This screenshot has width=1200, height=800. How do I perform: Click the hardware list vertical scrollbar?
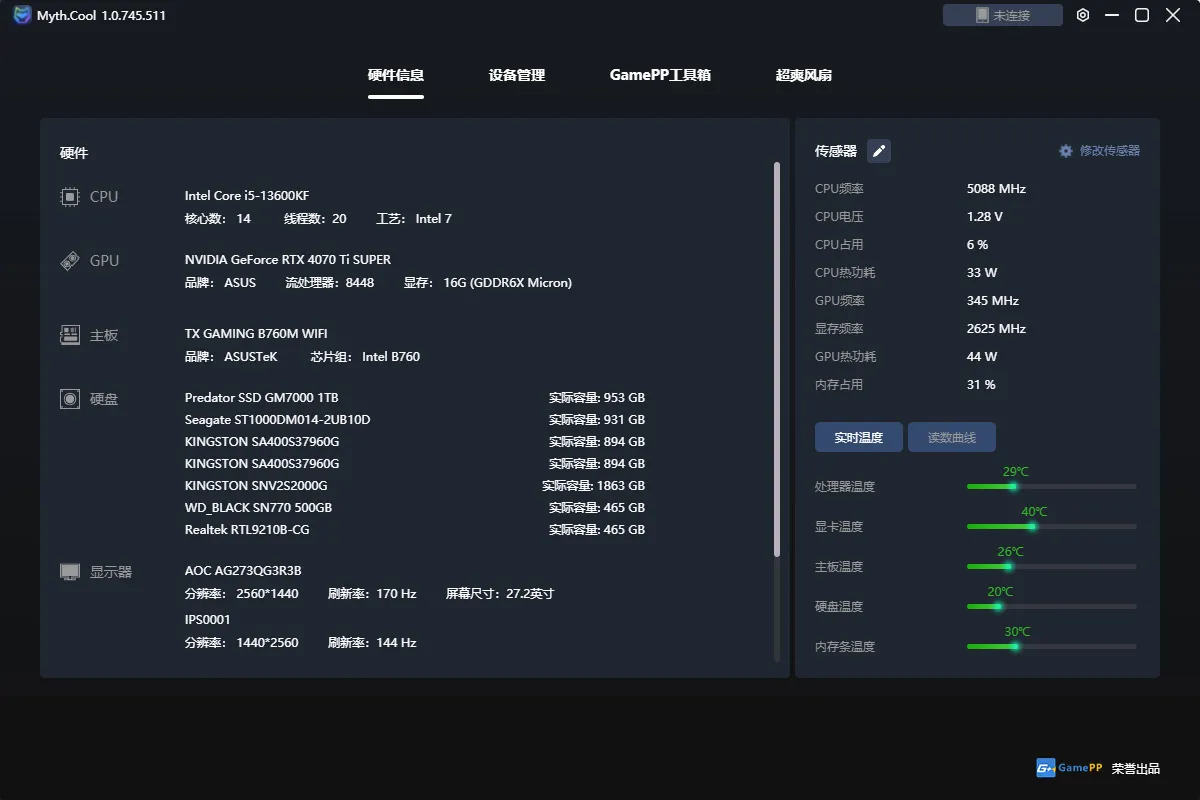777,359
